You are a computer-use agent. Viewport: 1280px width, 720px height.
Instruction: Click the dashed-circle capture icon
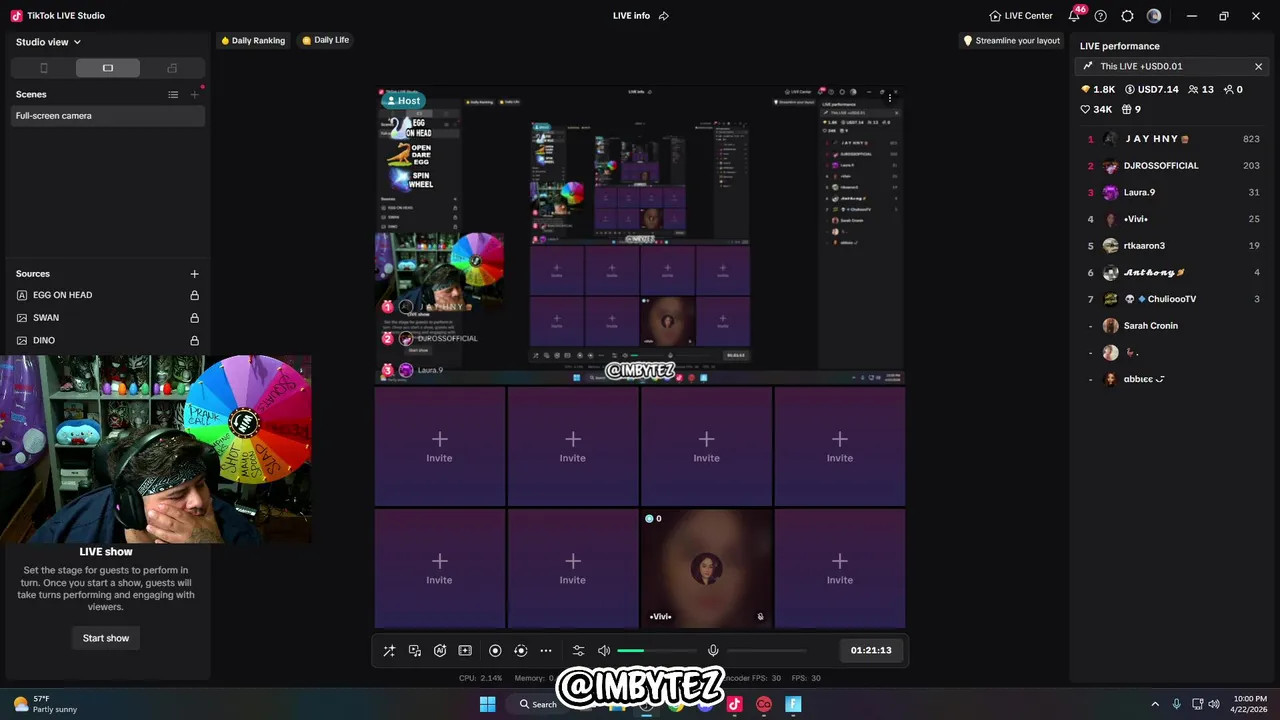click(520, 650)
